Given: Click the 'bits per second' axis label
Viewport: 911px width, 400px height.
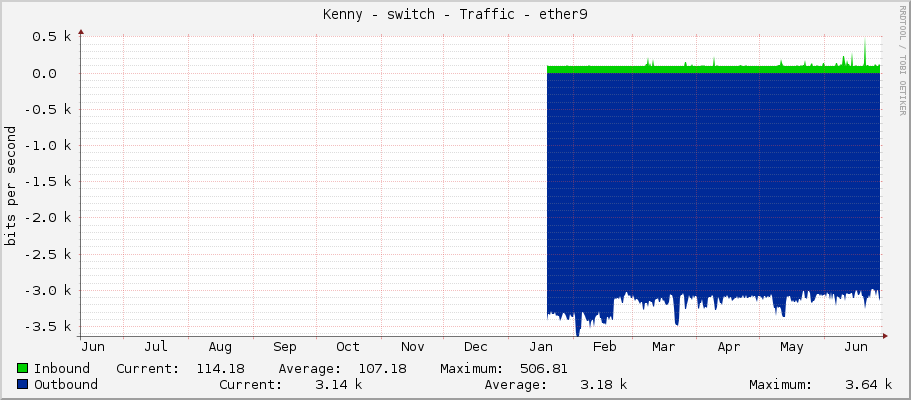Looking at the screenshot, I should point(10,185).
